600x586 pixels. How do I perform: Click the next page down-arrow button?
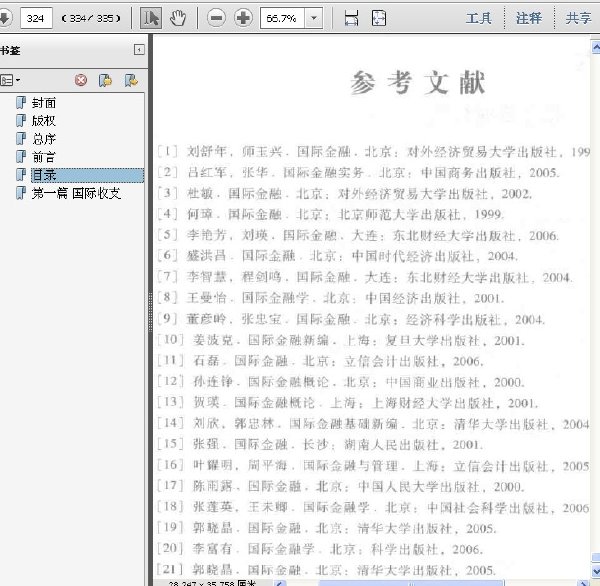pyautogui.click(x=5, y=18)
